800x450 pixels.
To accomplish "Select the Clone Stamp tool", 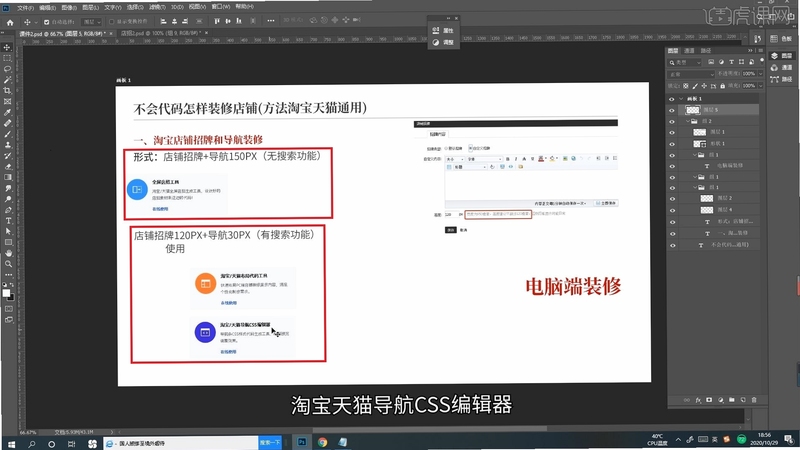I will click(7, 145).
